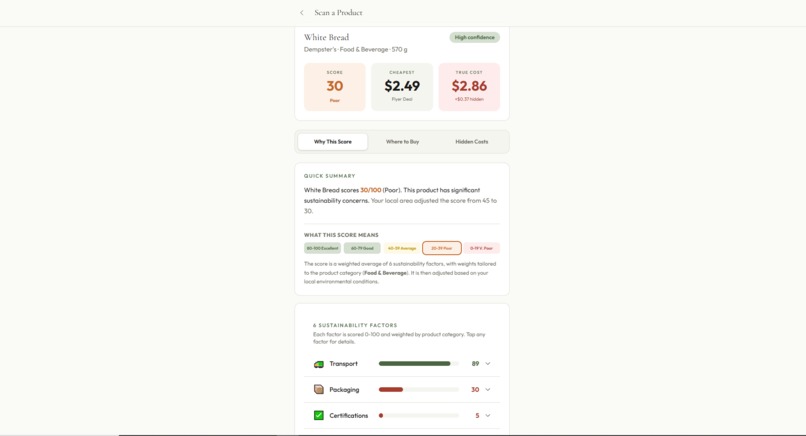
Task: Click the Scan a Product header title
Action: point(338,13)
